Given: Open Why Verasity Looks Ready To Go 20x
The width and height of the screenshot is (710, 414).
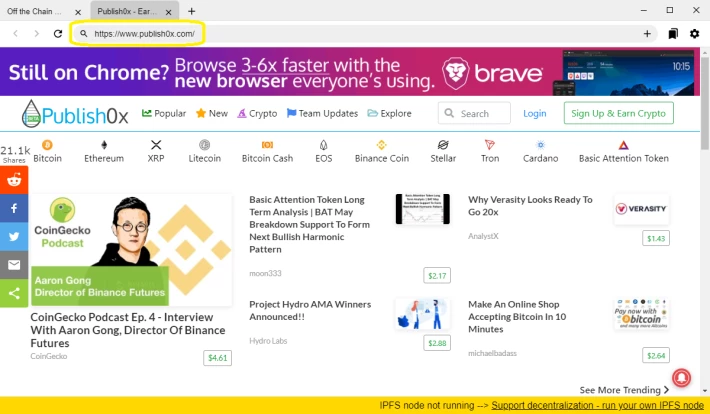Looking at the screenshot, I should point(530,206).
